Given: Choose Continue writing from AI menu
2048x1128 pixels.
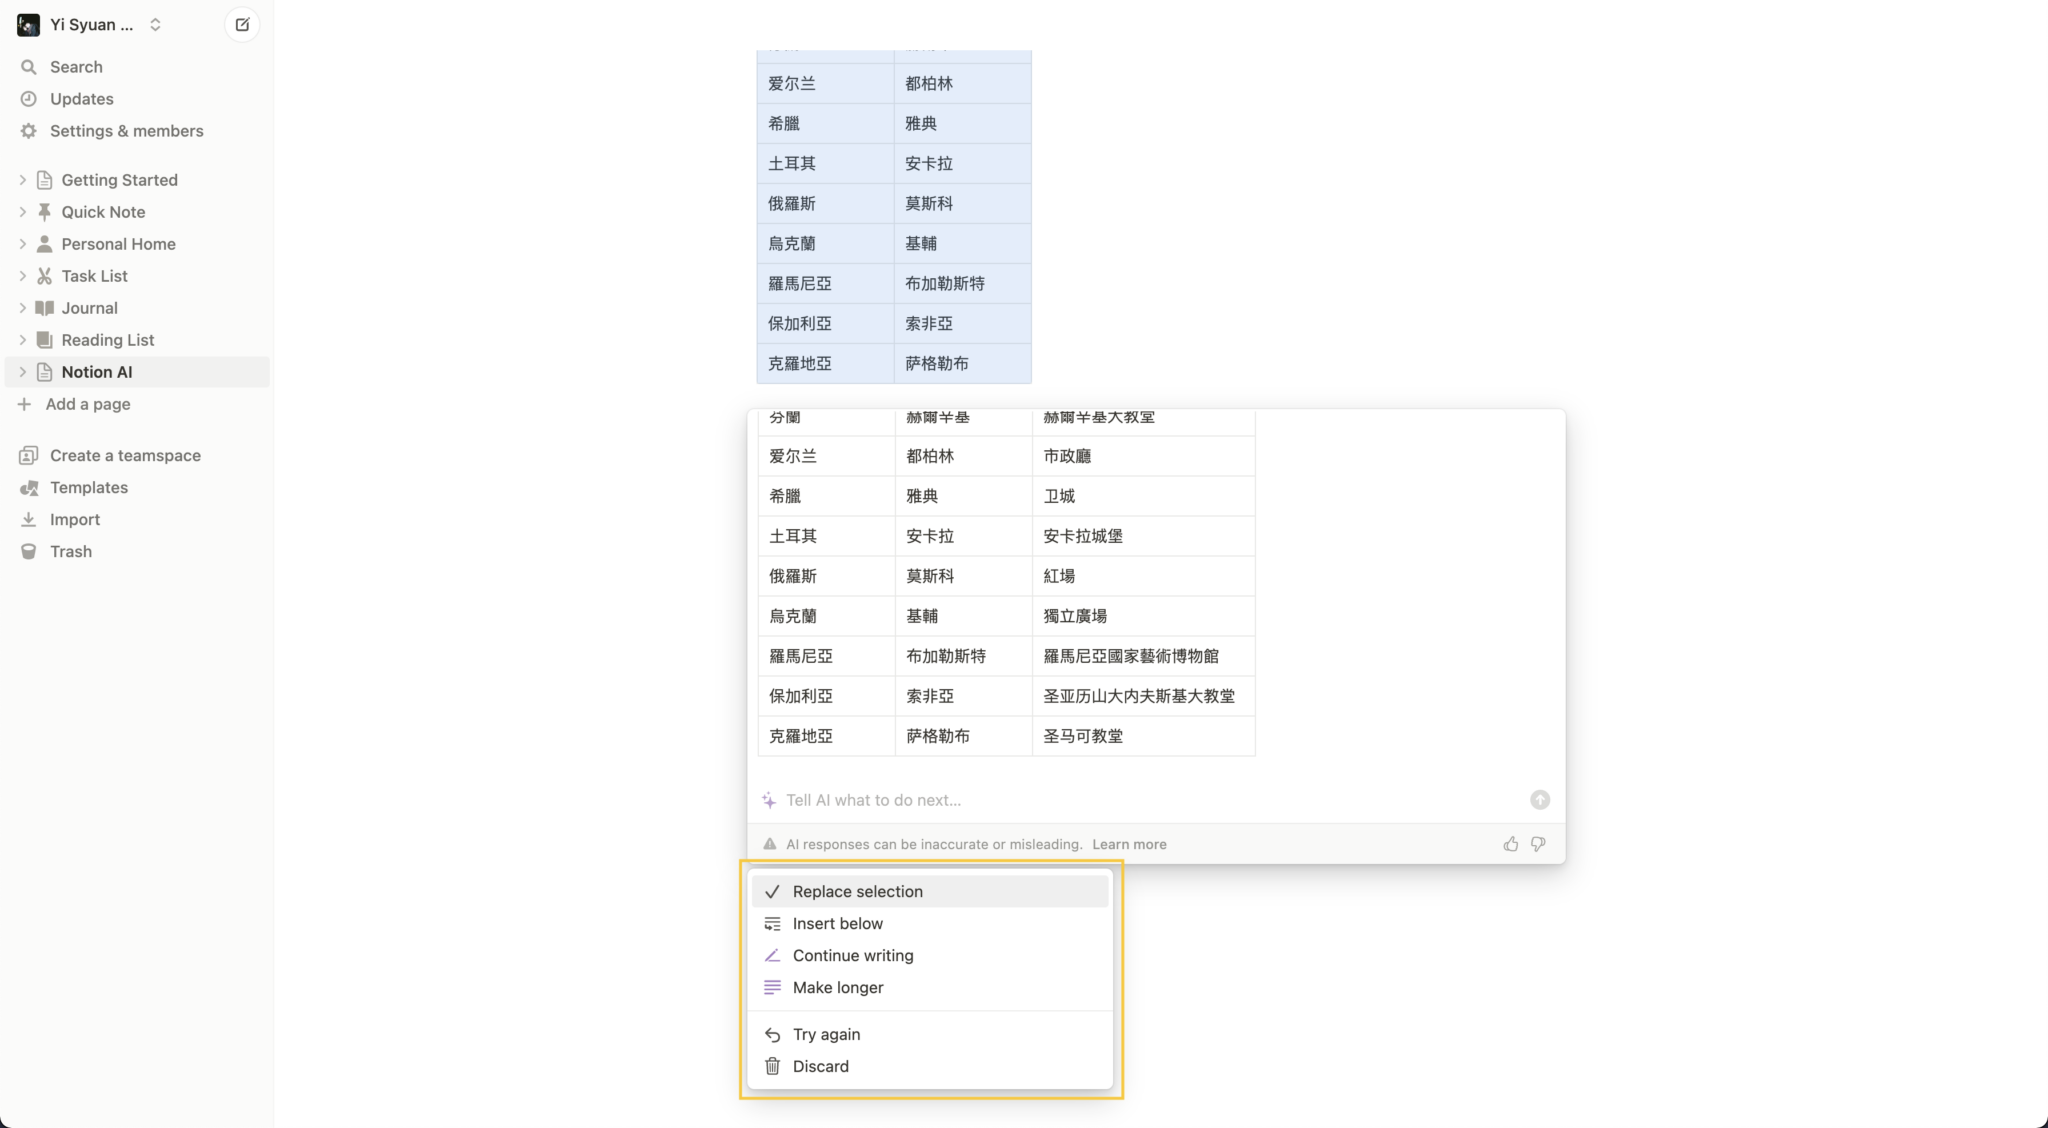Looking at the screenshot, I should point(852,955).
